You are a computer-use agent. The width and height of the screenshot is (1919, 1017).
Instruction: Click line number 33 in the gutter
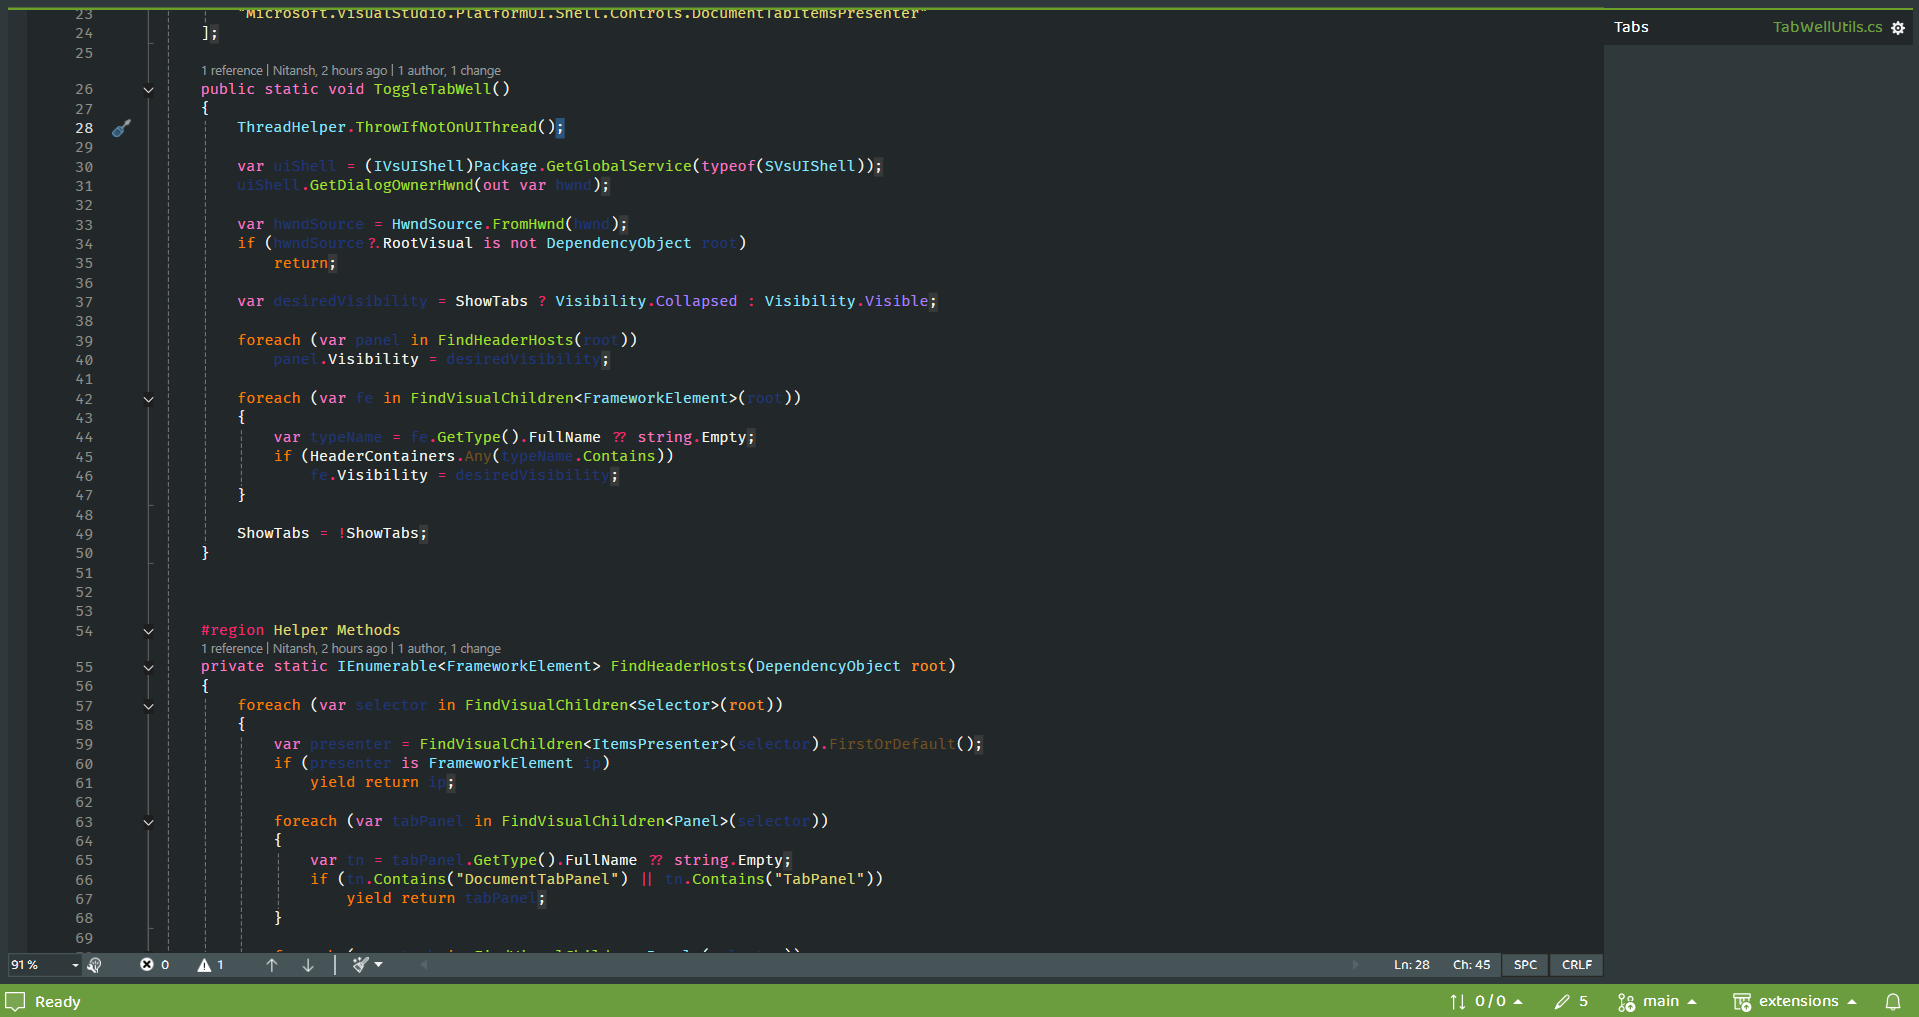(84, 225)
